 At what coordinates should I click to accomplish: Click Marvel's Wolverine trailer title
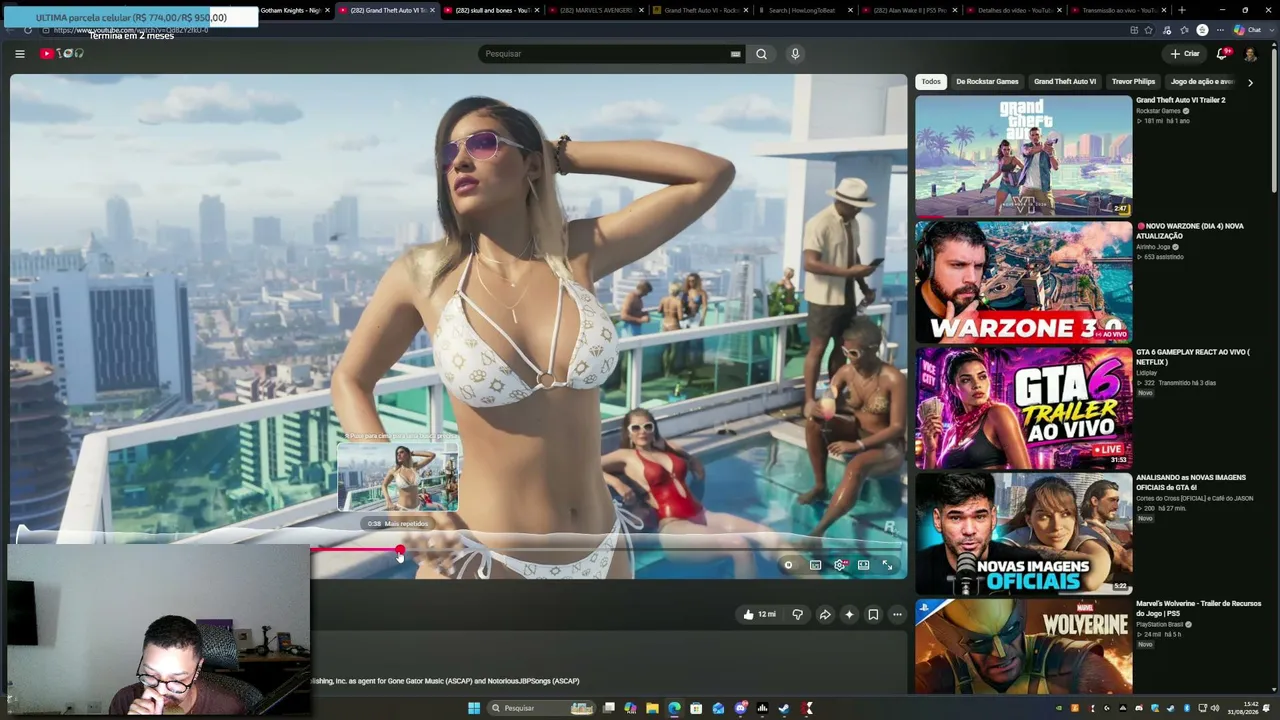pos(1198,609)
